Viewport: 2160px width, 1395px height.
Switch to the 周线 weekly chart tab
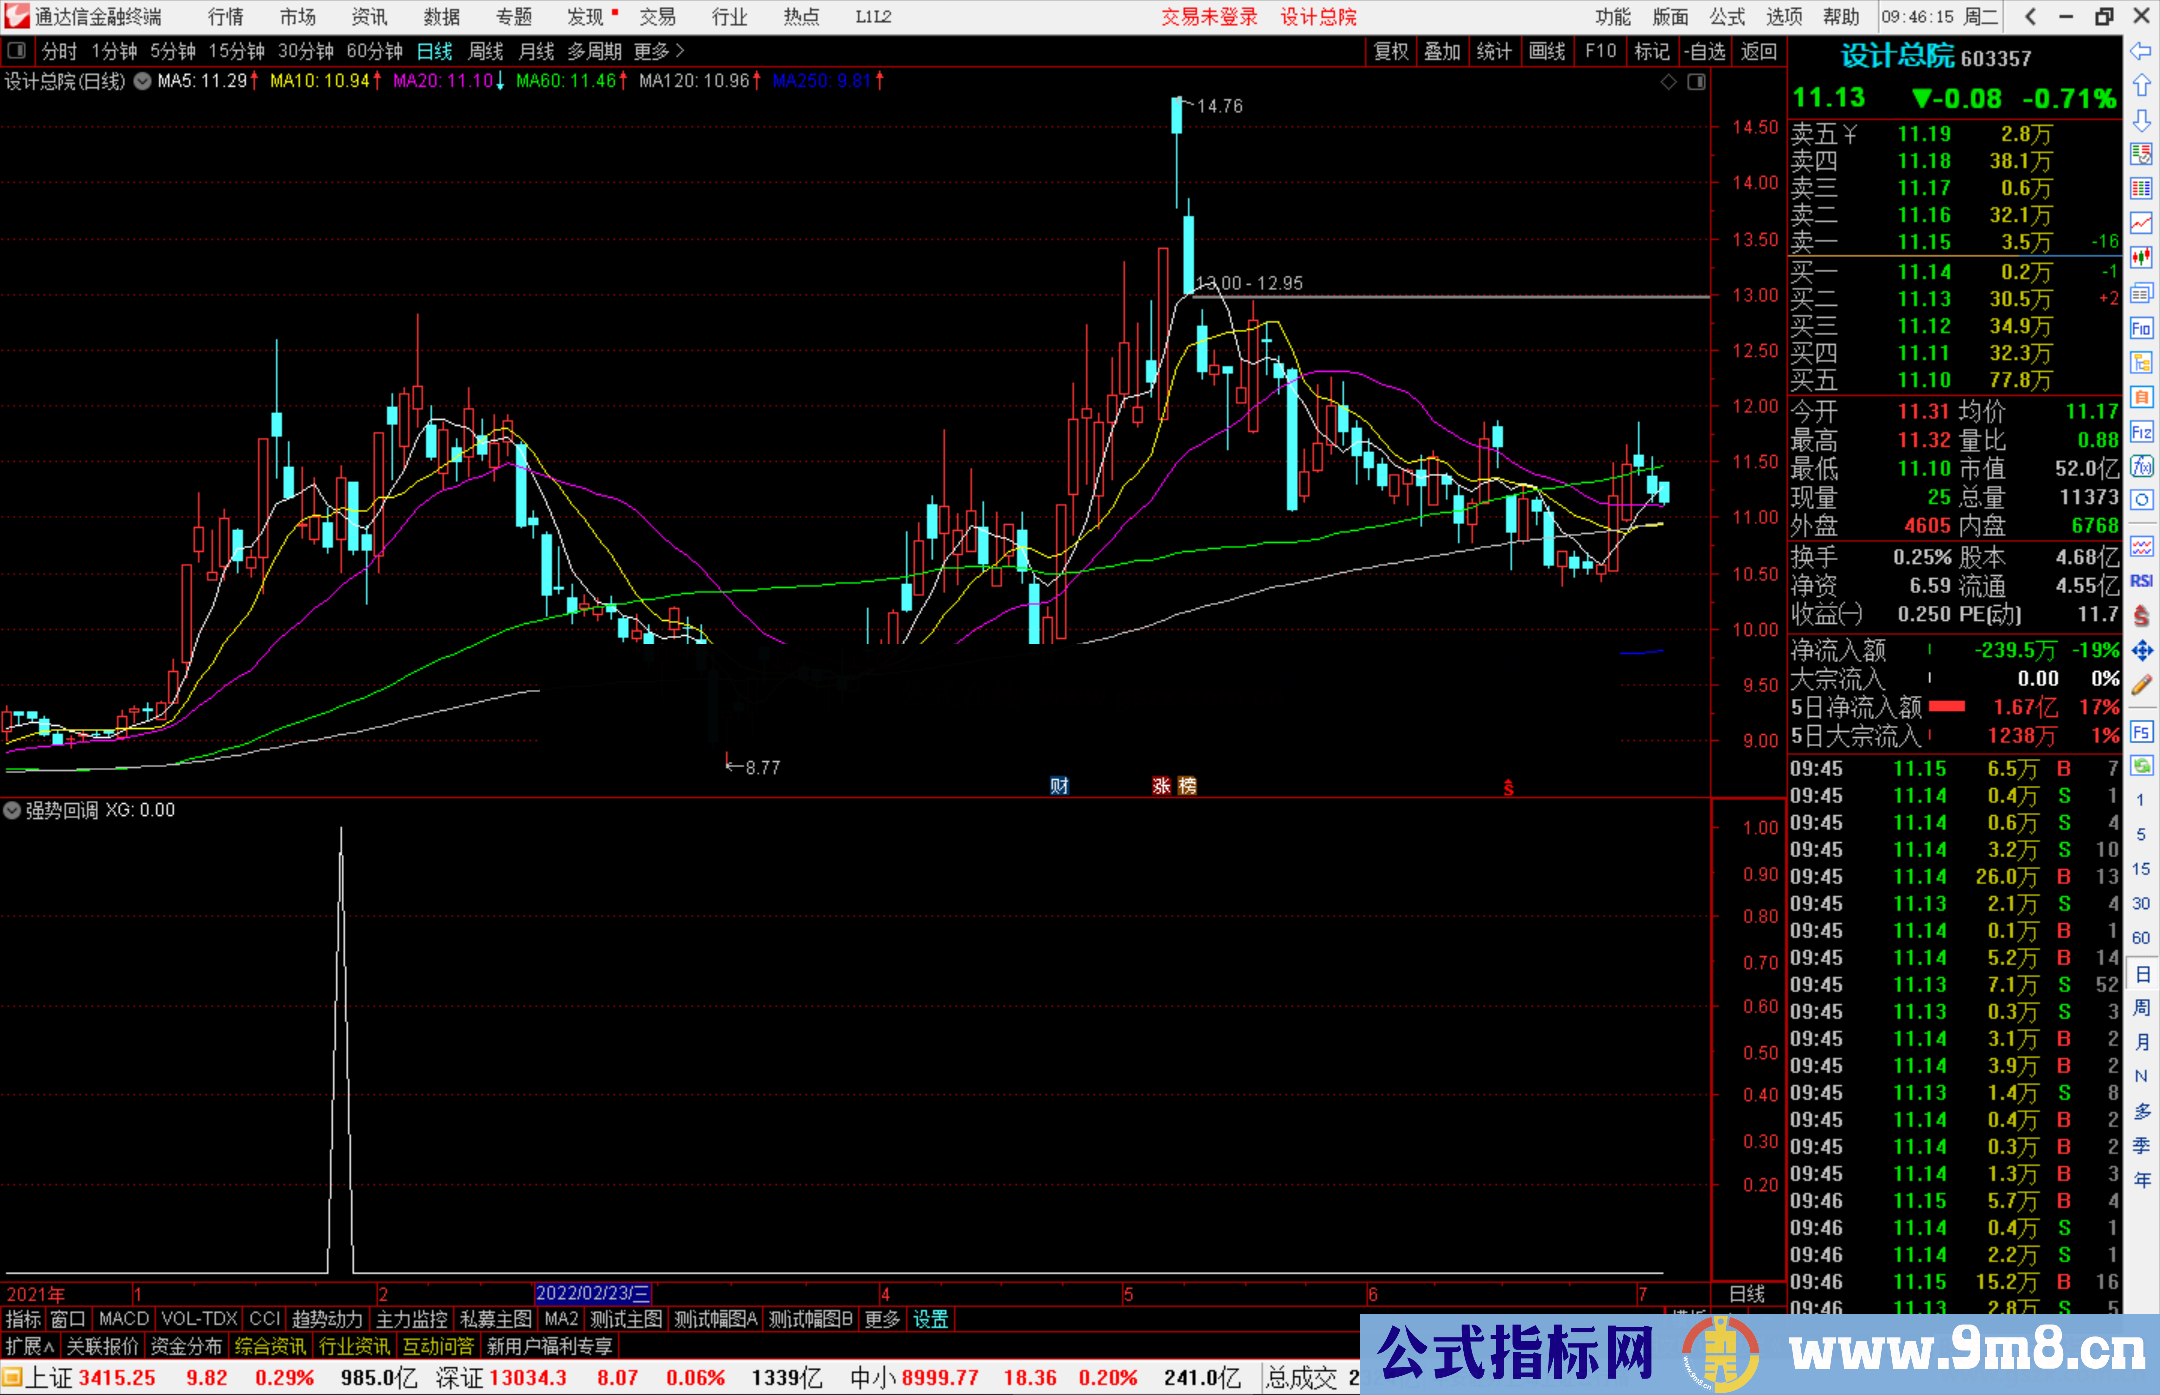[486, 51]
